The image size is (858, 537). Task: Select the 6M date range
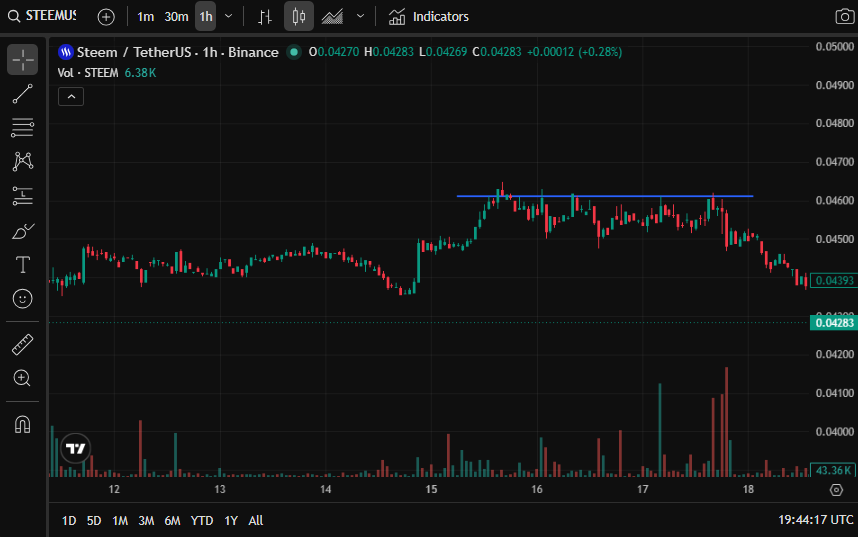click(x=172, y=521)
